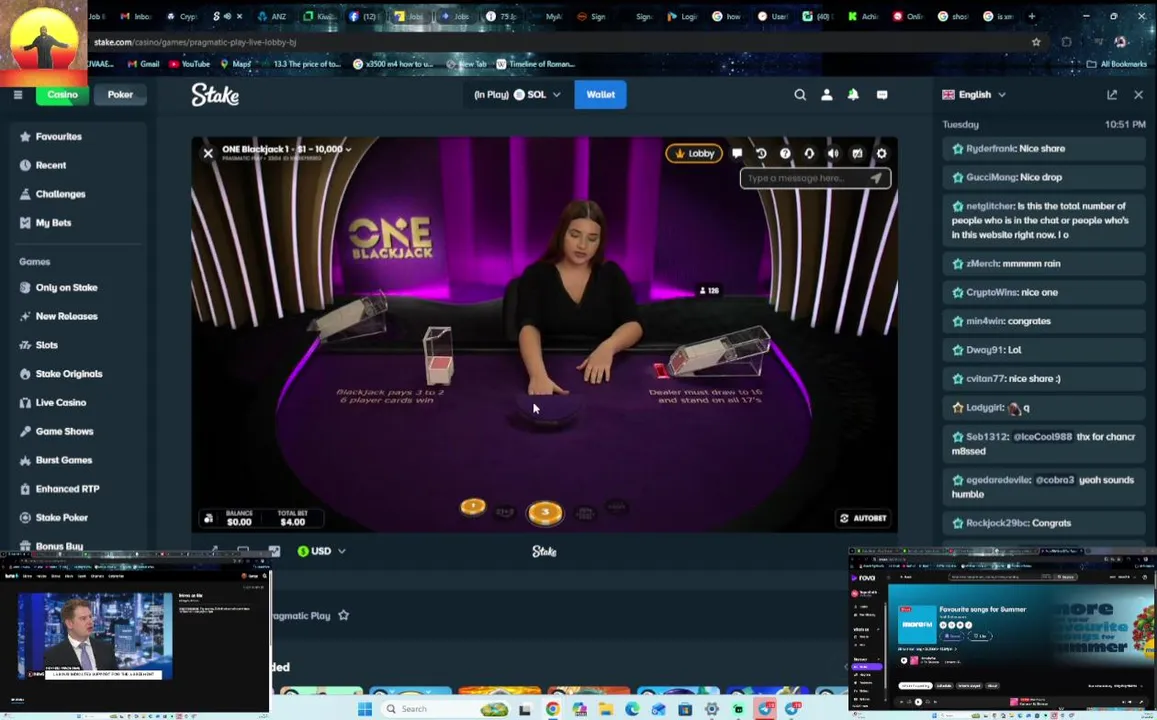Open the YouTube bookmark
This screenshot has width=1157, height=720.
[x=190, y=64]
